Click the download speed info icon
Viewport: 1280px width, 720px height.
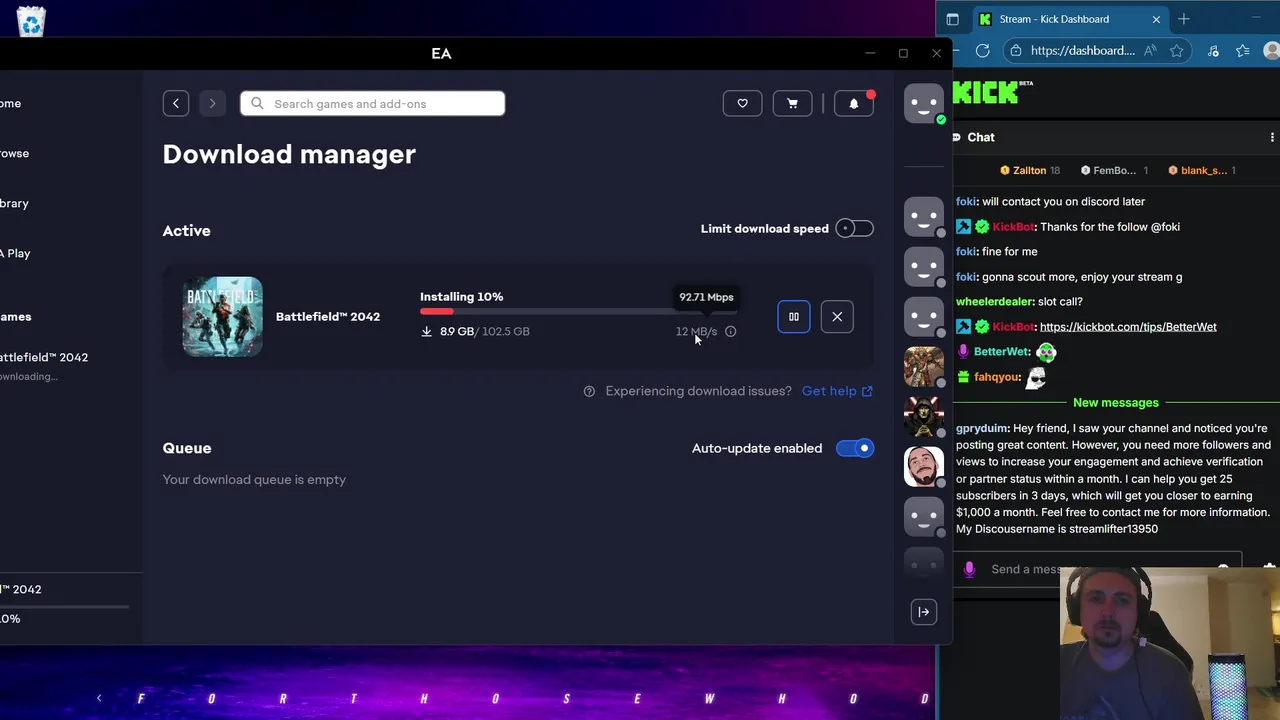point(731,331)
